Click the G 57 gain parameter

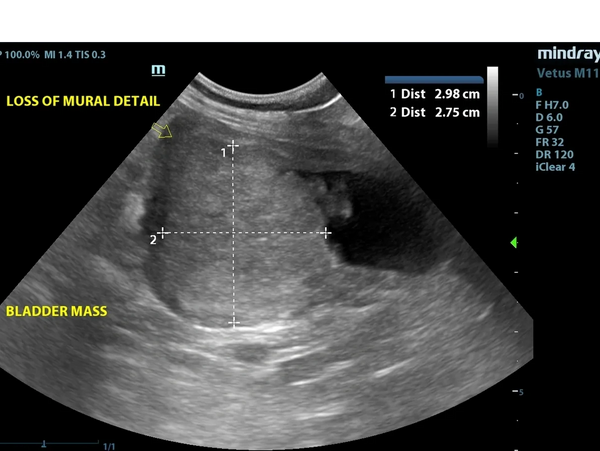point(547,129)
